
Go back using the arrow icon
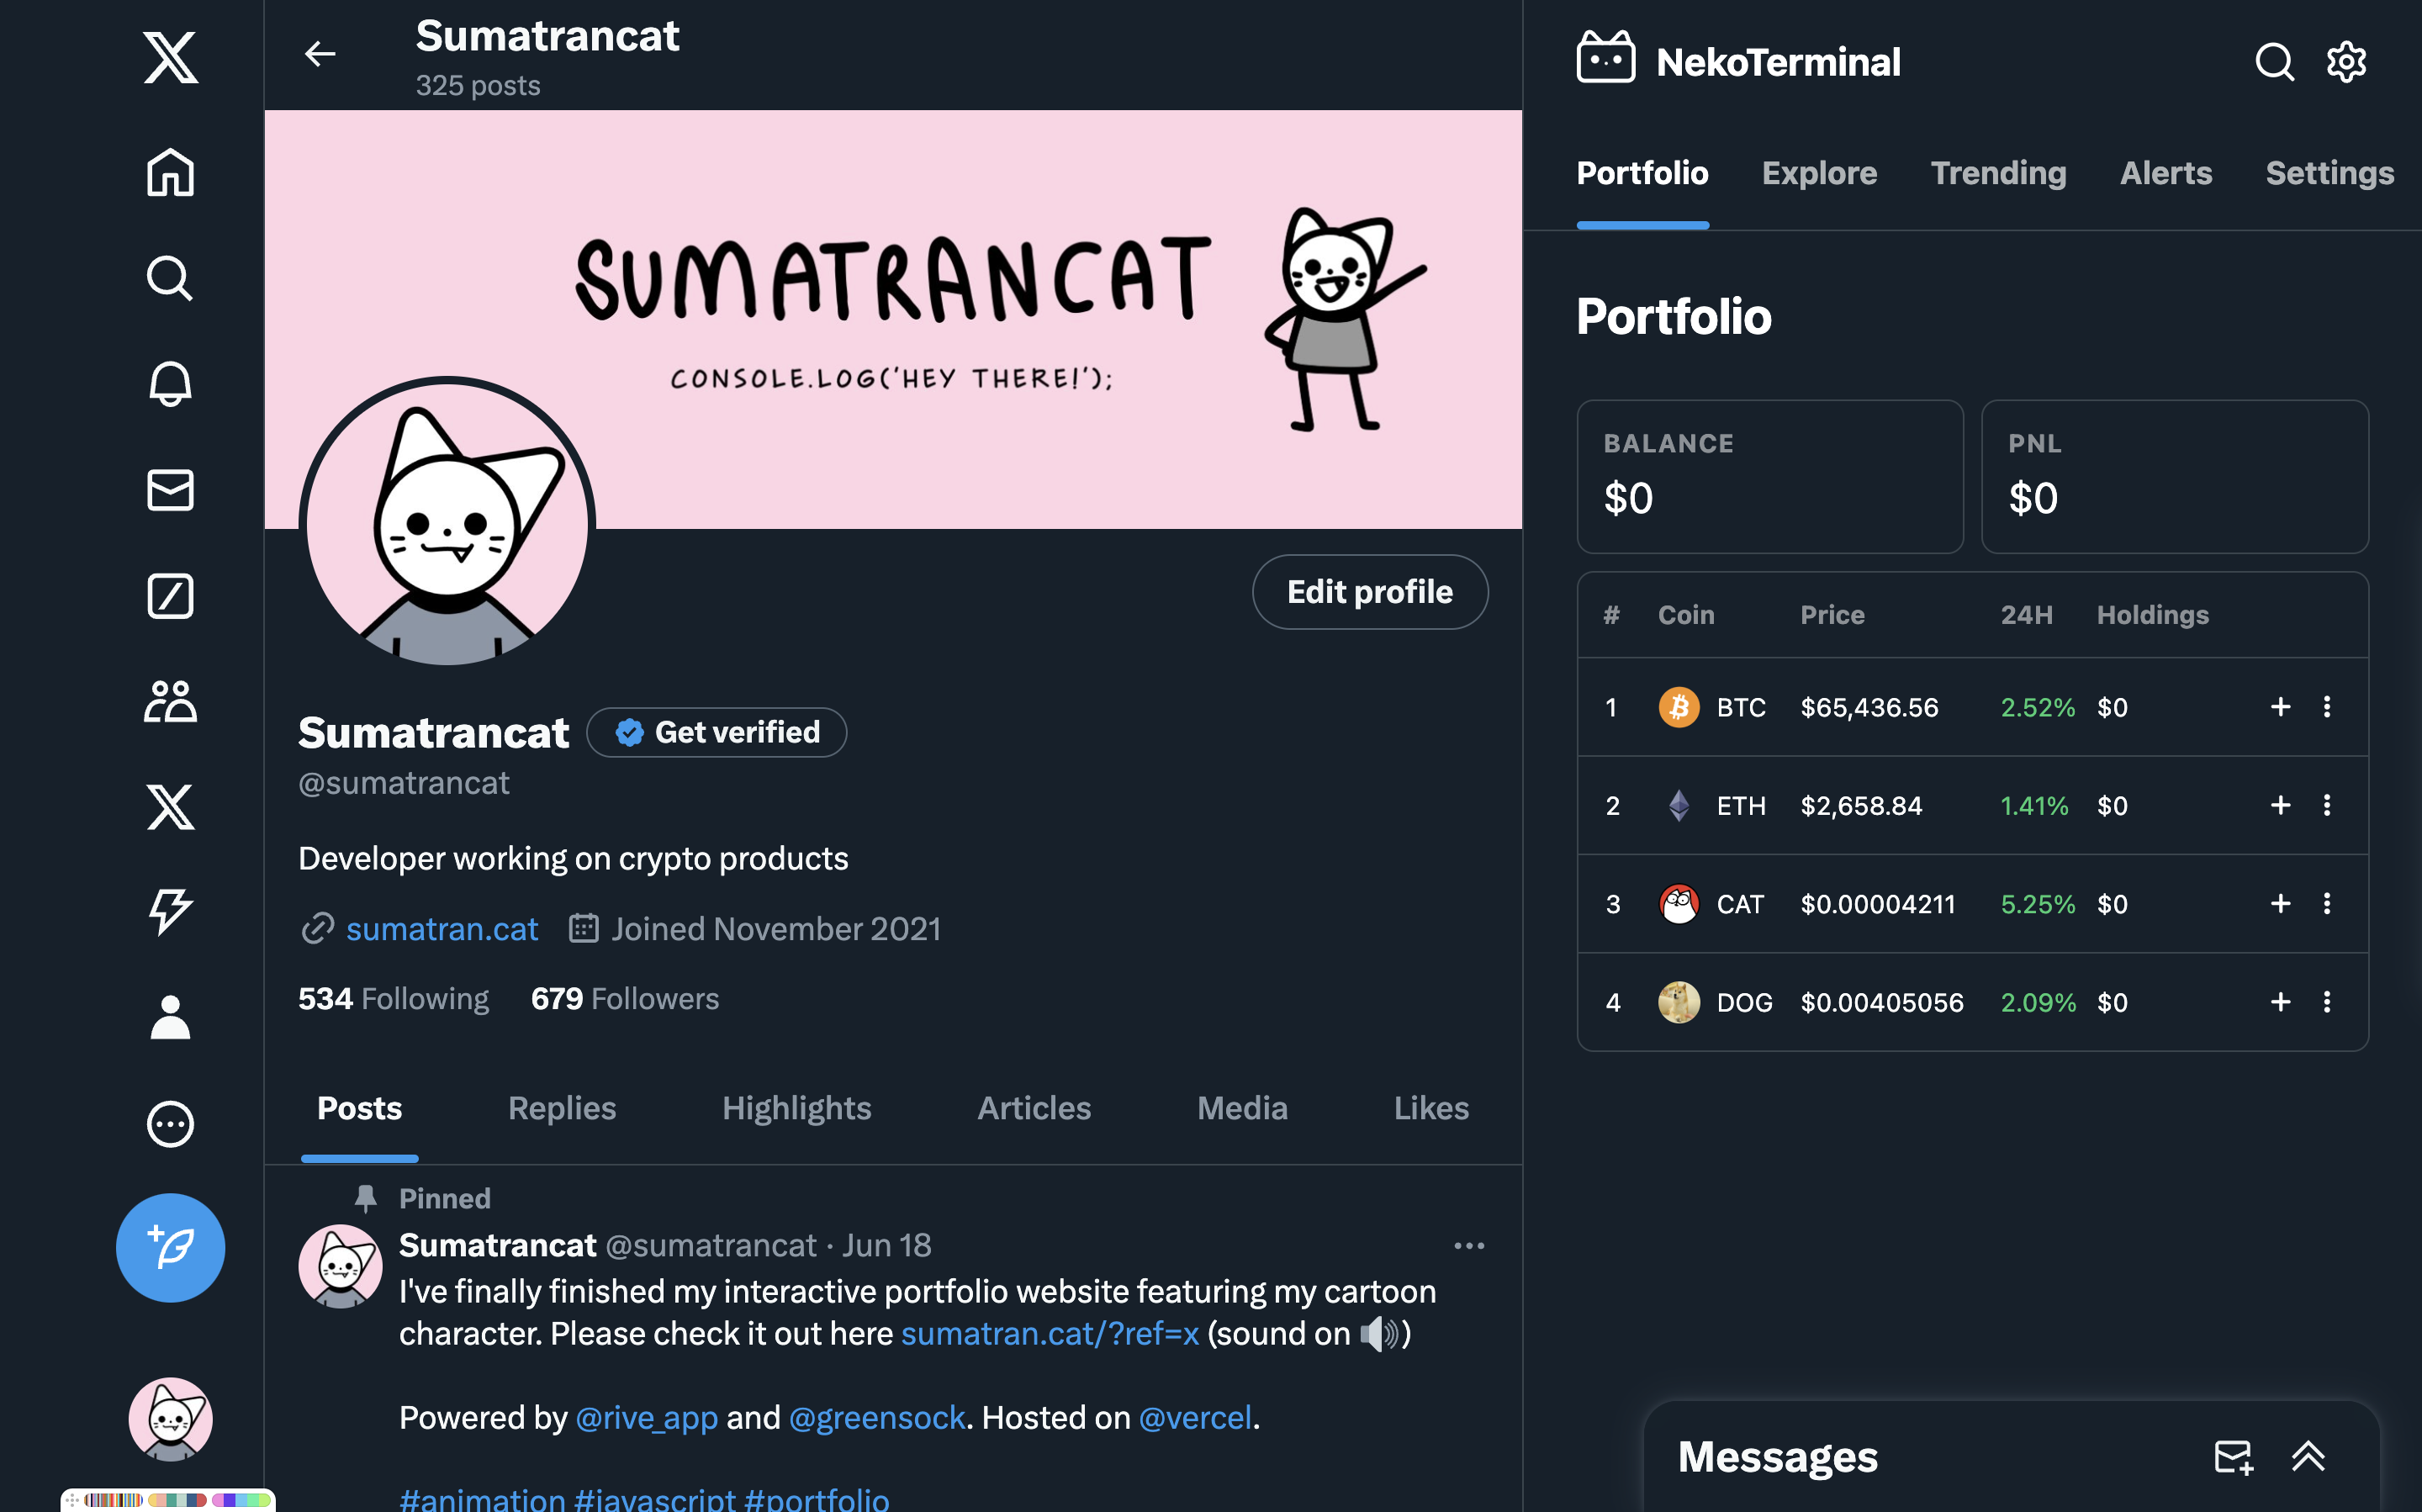pyautogui.click(x=320, y=54)
